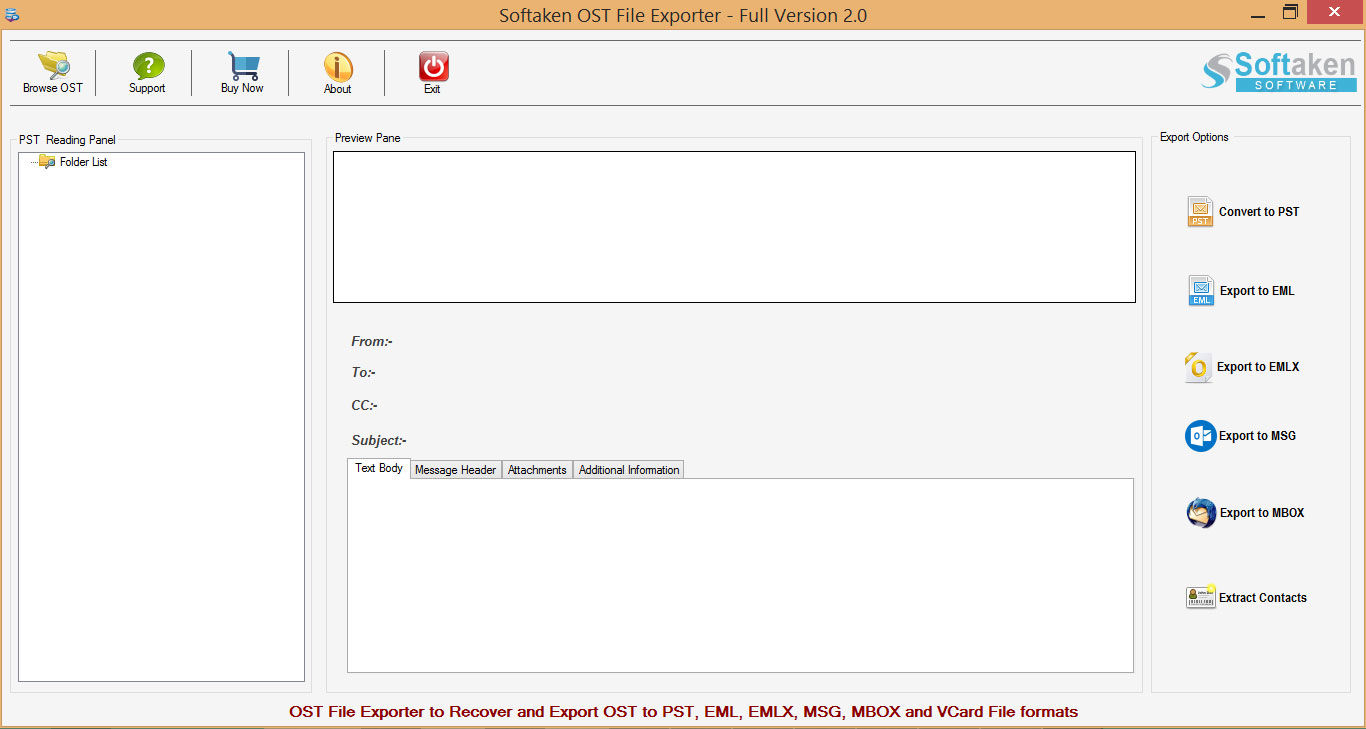This screenshot has height=729, width=1366.
Task: Open the Attachments tab
Action: click(x=537, y=470)
